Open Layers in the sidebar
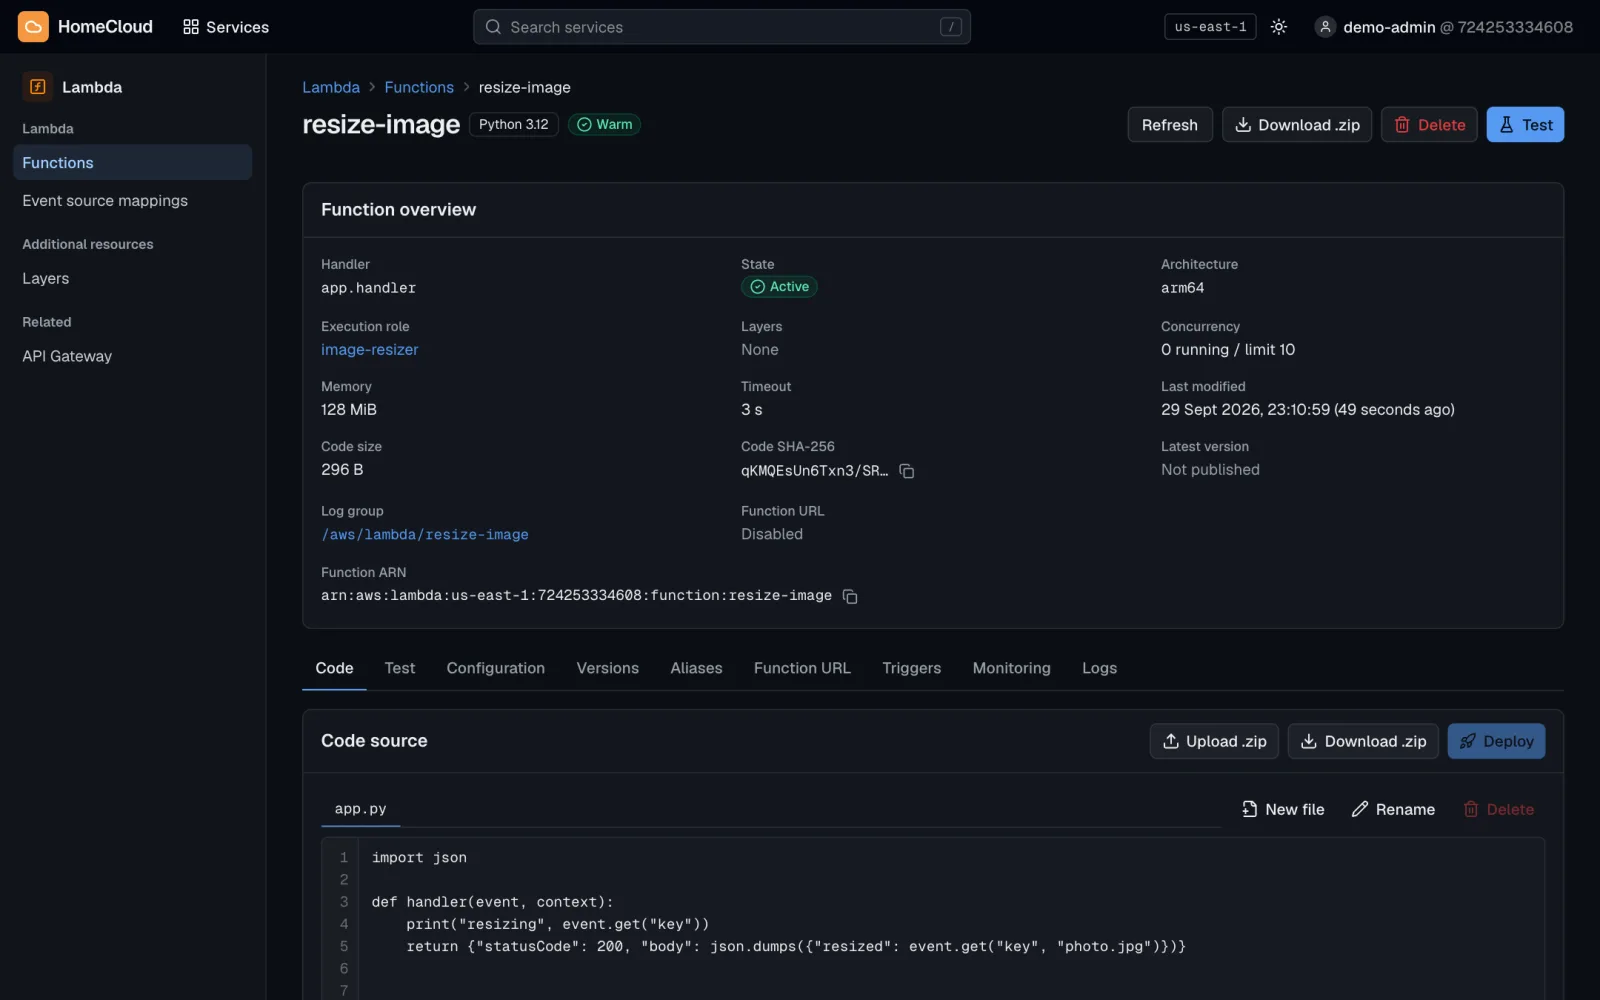The height and width of the screenshot is (1000, 1600). point(132,279)
